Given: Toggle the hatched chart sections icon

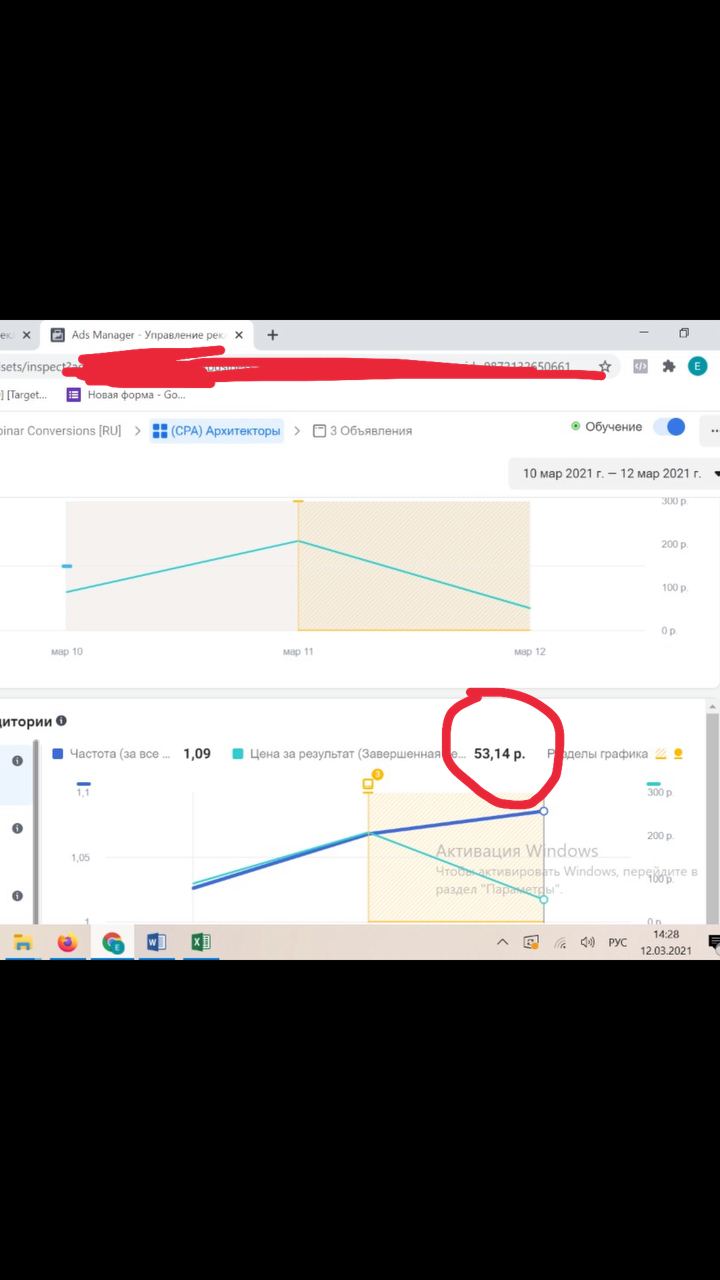Looking at the screenshot, I should [x=660, y=754].
